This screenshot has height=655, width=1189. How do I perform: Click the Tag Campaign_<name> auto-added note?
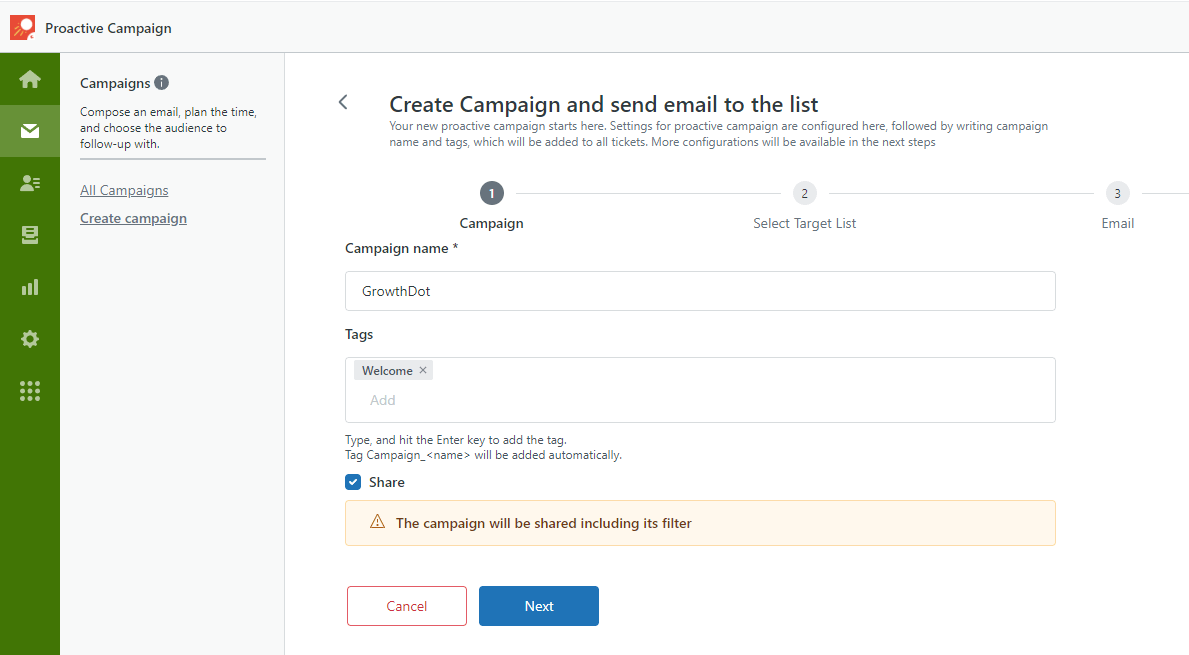click(483, 455)
